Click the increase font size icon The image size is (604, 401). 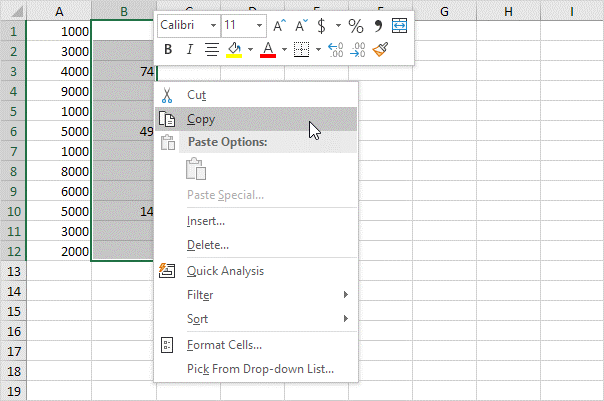click(279, 25)
